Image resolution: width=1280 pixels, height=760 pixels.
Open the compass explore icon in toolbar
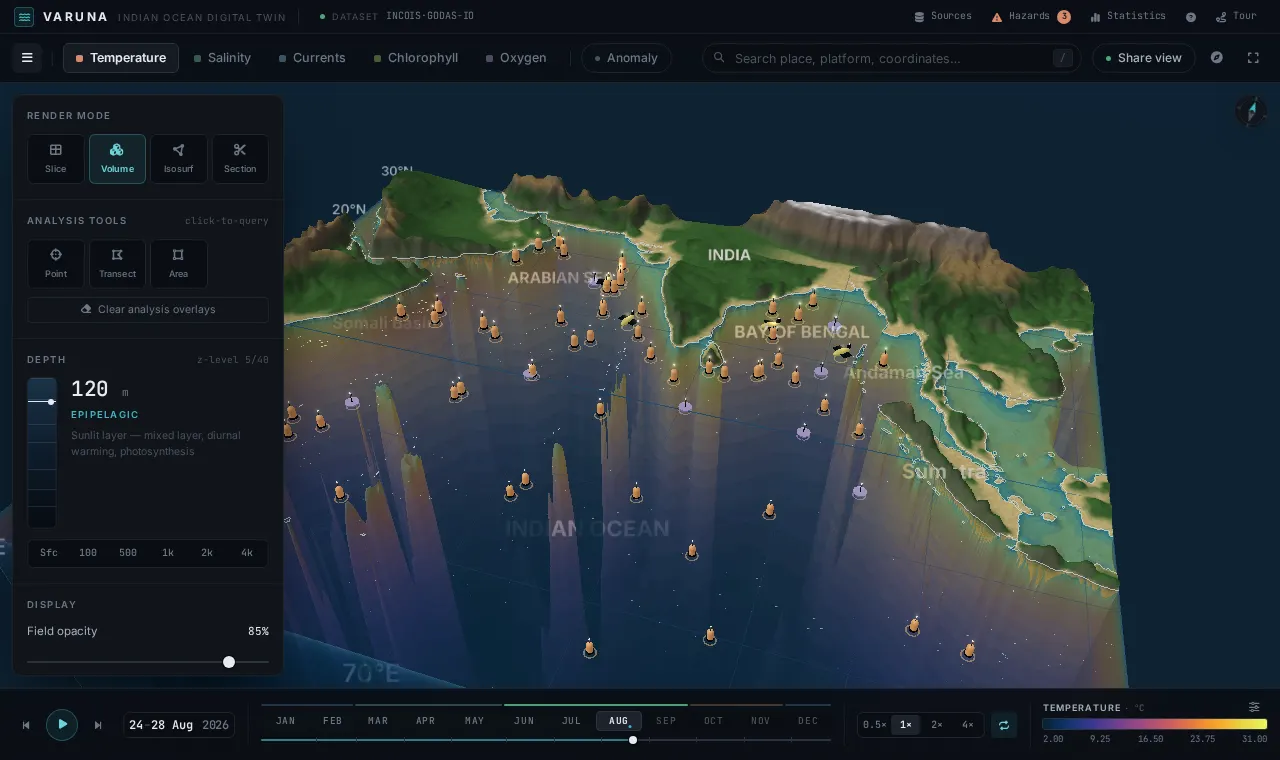pyautogui.click(x=1217, y=58)
